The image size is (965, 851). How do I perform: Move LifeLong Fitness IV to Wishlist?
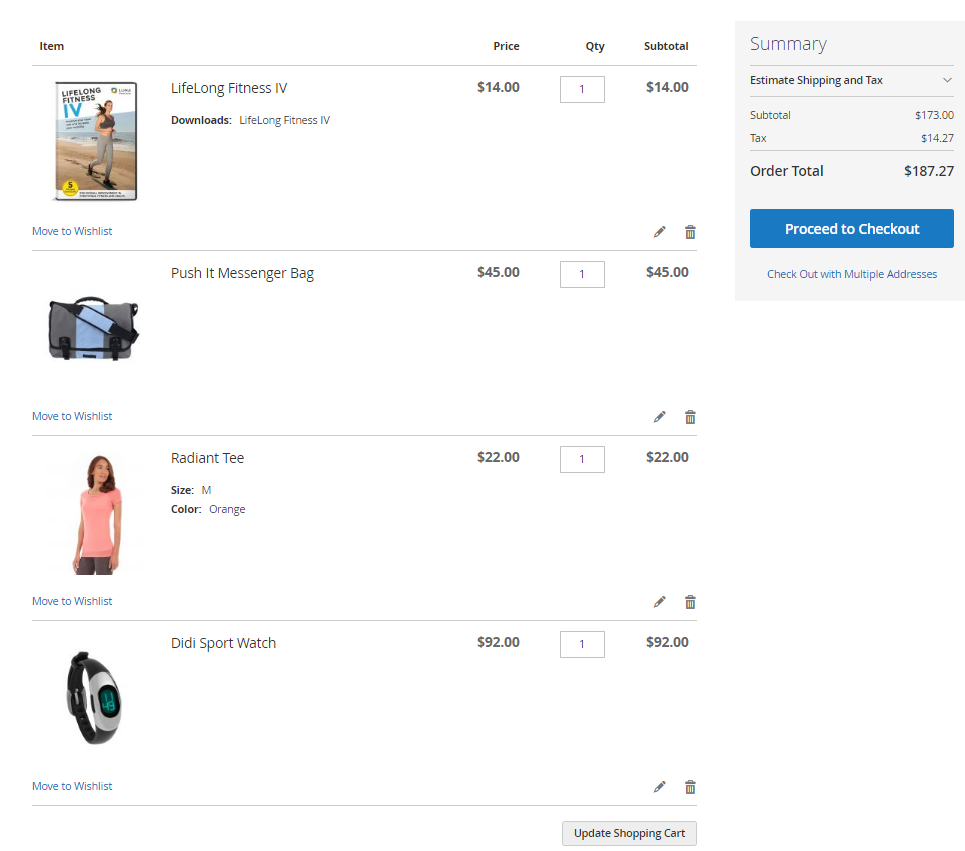point(72,231)
